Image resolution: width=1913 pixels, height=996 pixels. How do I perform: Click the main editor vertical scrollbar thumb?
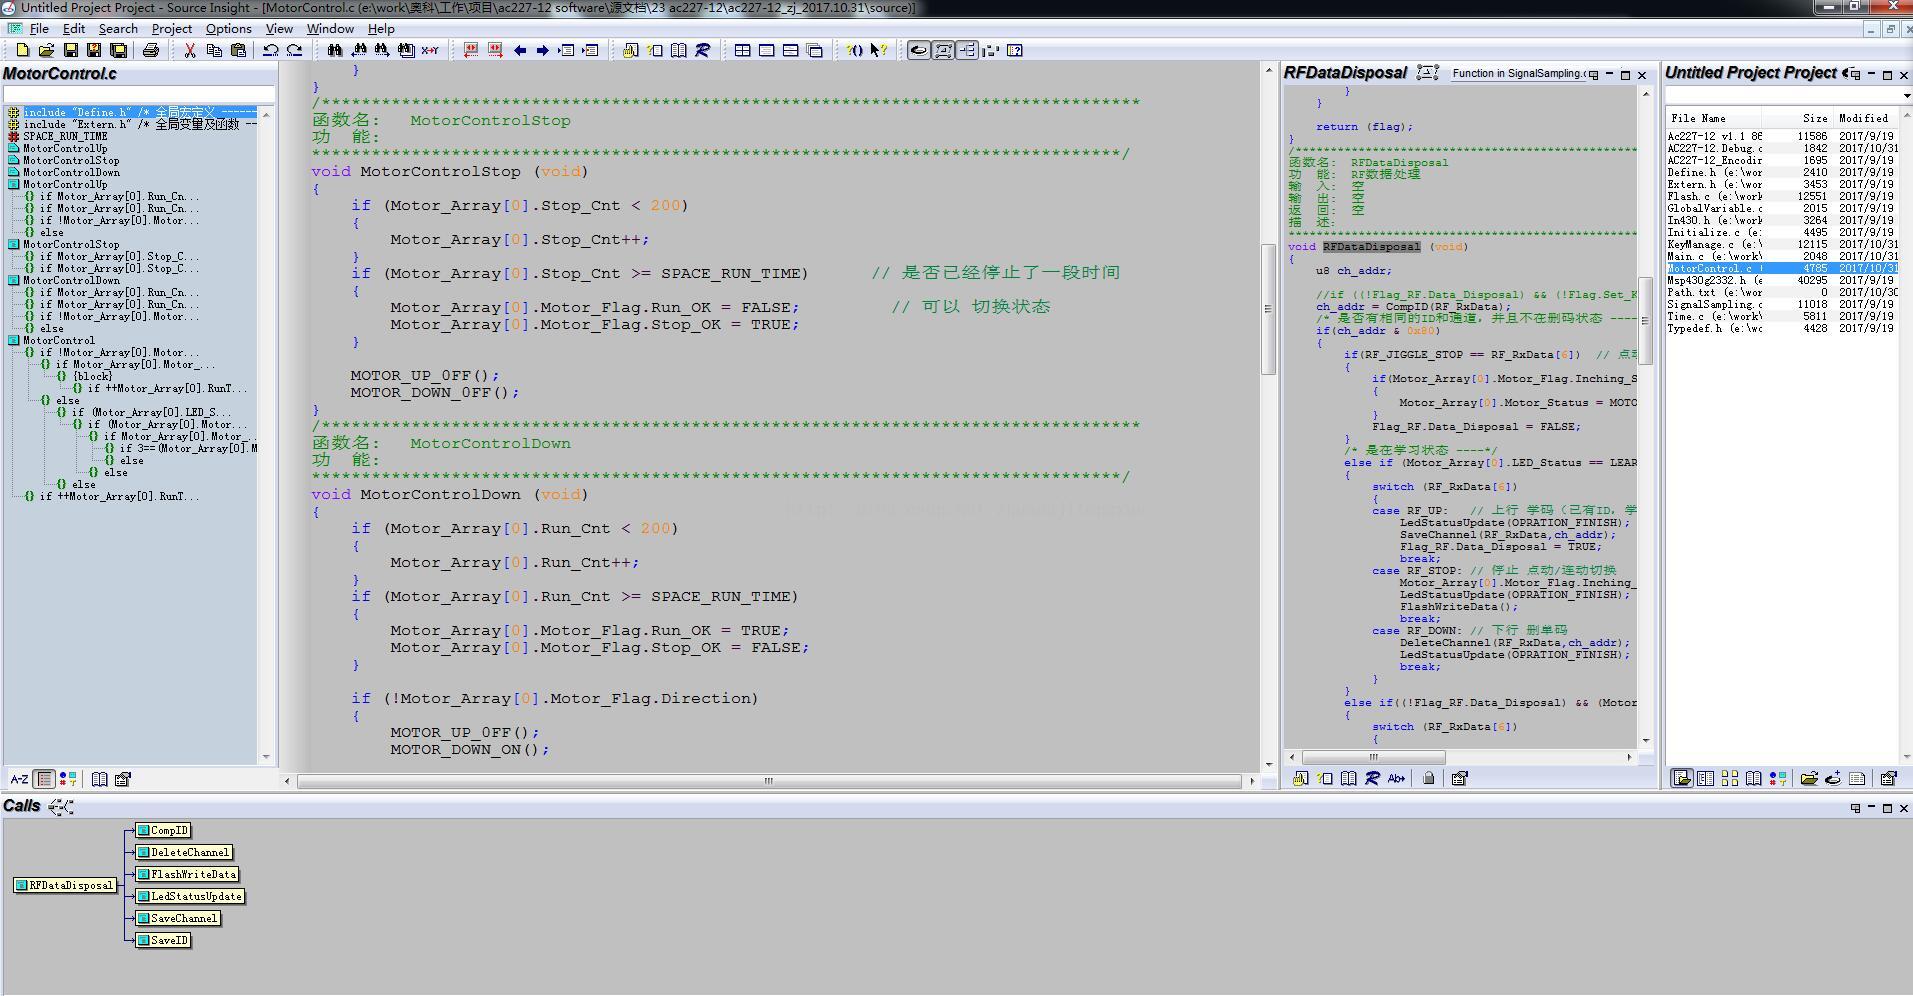coord(1268,309)
